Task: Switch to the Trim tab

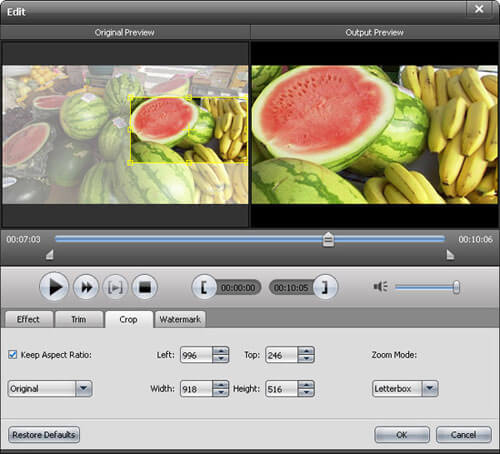Action: [79, 319]
